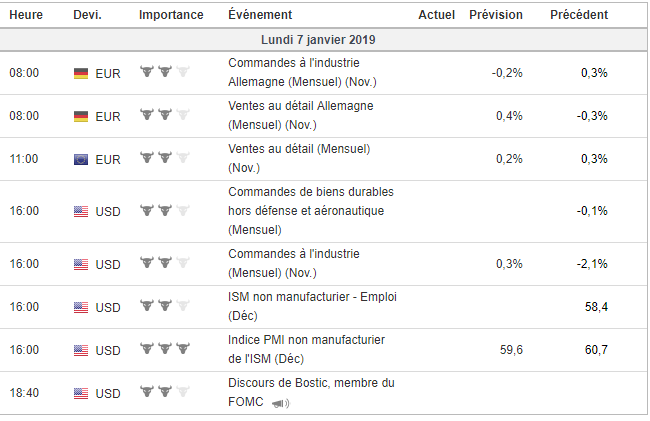Open Discours de Bostic event link
650x421 pixels.
coord(311,383)
